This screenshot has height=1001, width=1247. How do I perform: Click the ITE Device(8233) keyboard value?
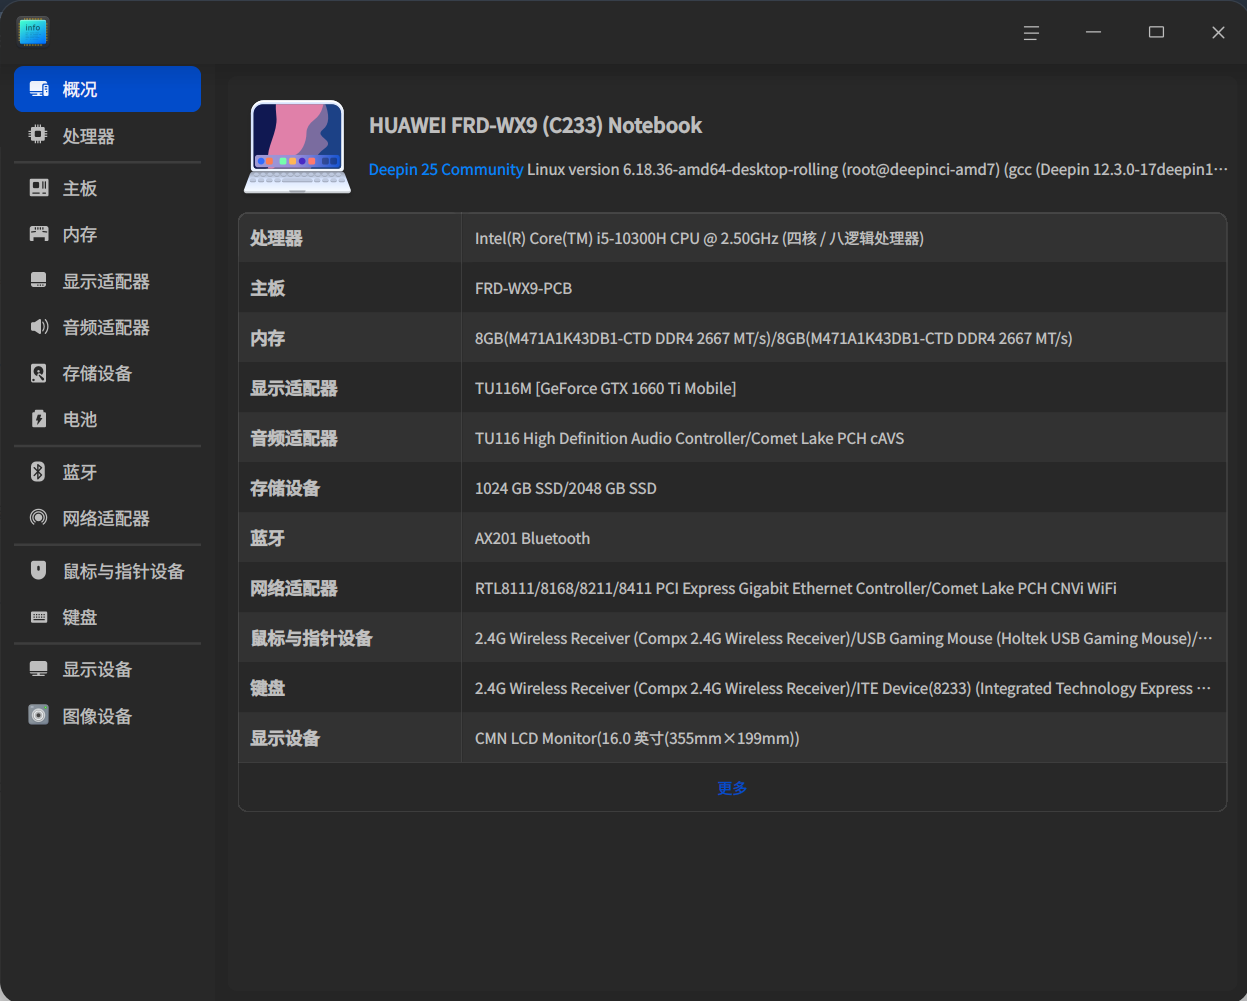click(843, 688)
